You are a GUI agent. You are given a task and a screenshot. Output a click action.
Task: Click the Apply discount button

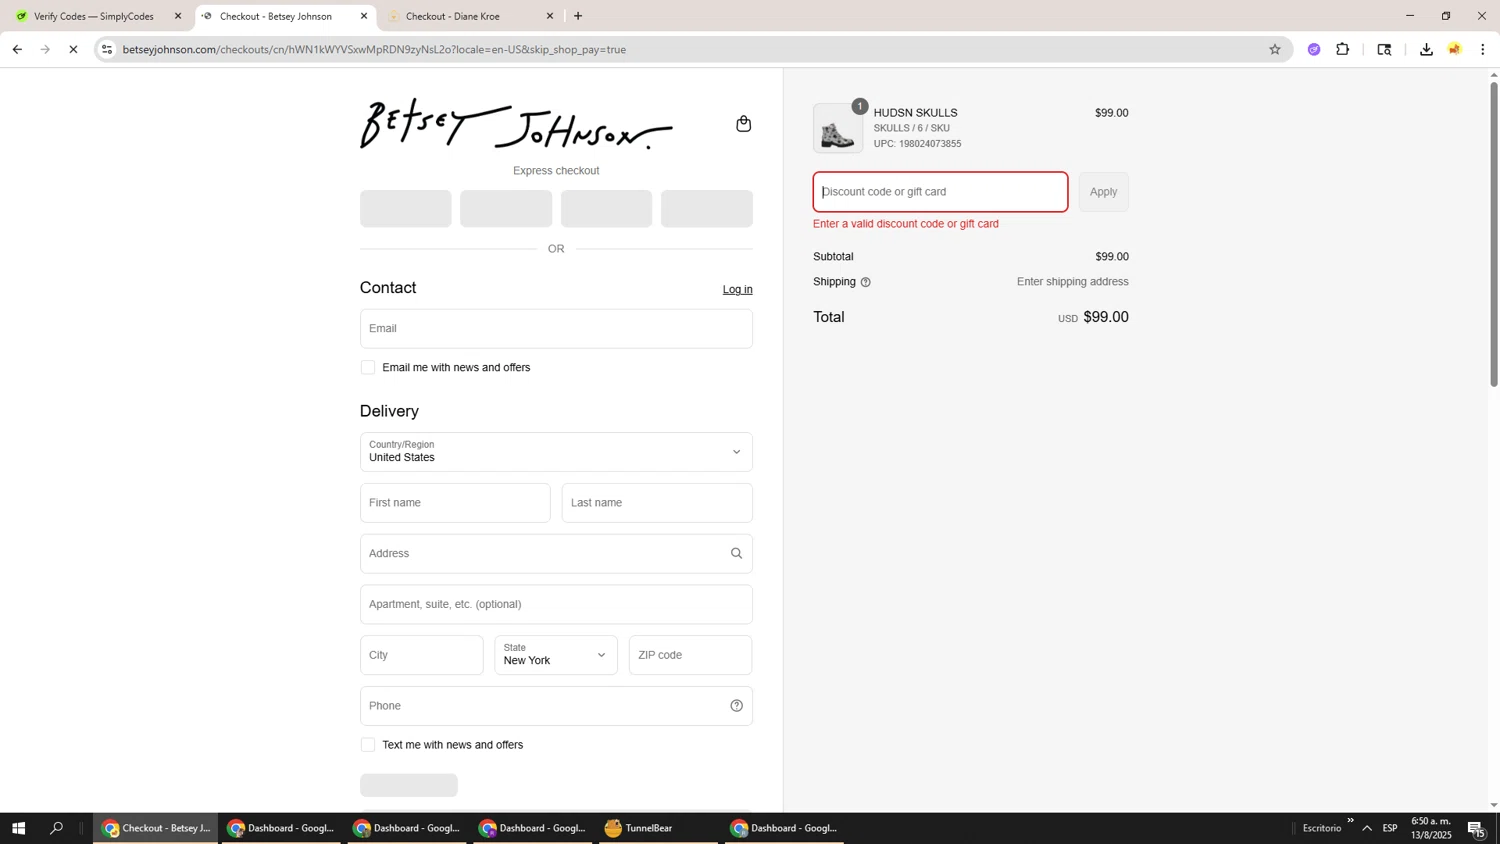pos(1103,192)
